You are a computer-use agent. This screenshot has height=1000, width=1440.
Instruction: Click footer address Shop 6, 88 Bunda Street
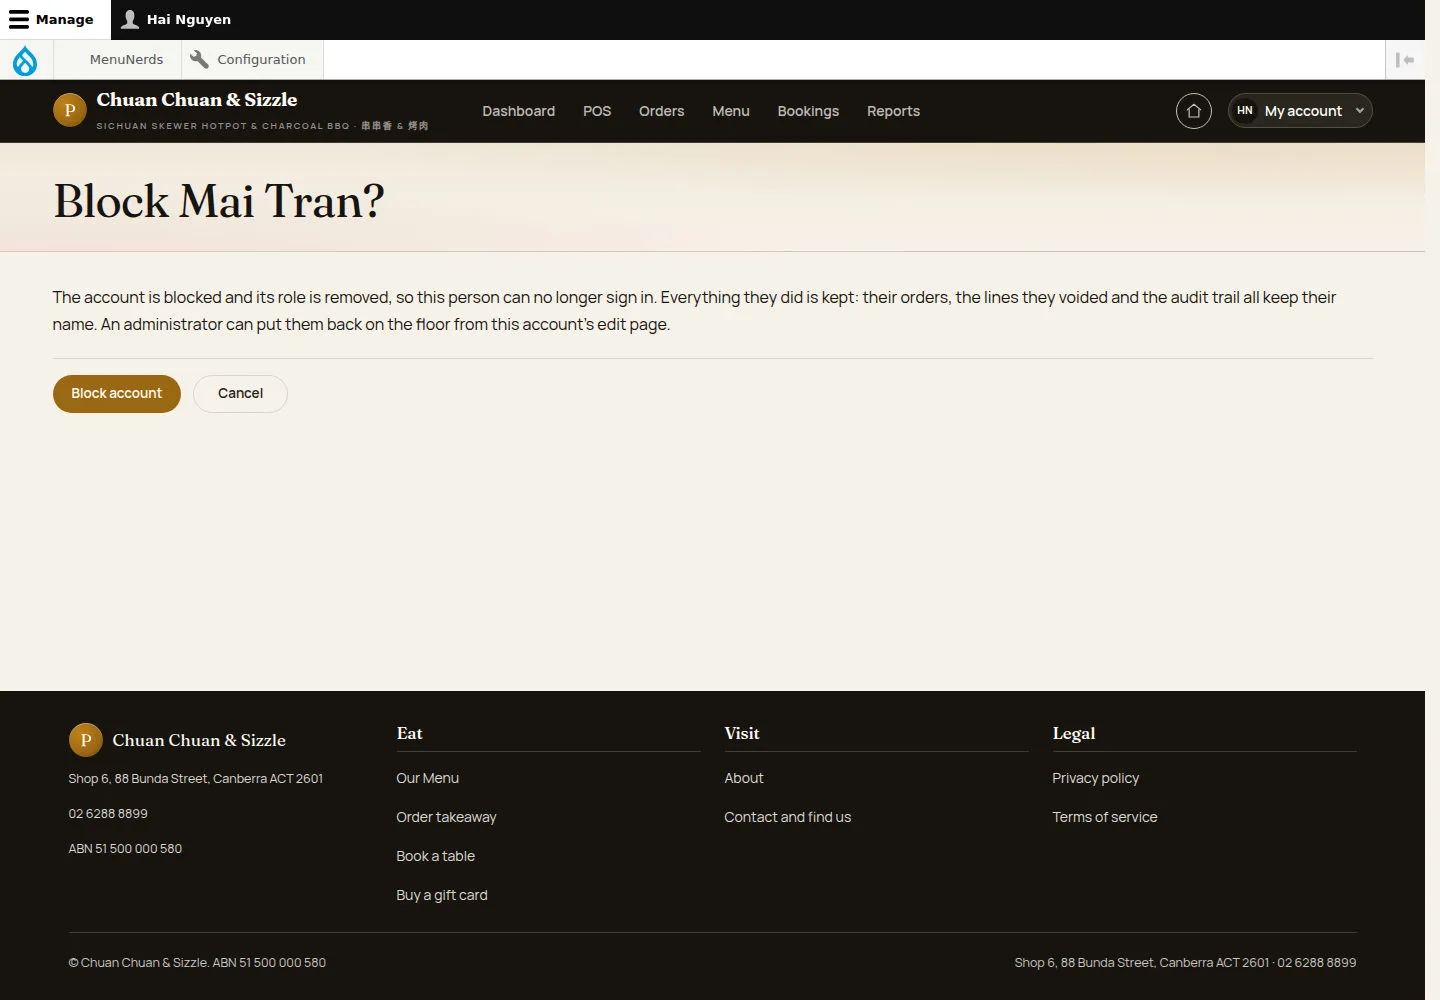pos(196,779)
